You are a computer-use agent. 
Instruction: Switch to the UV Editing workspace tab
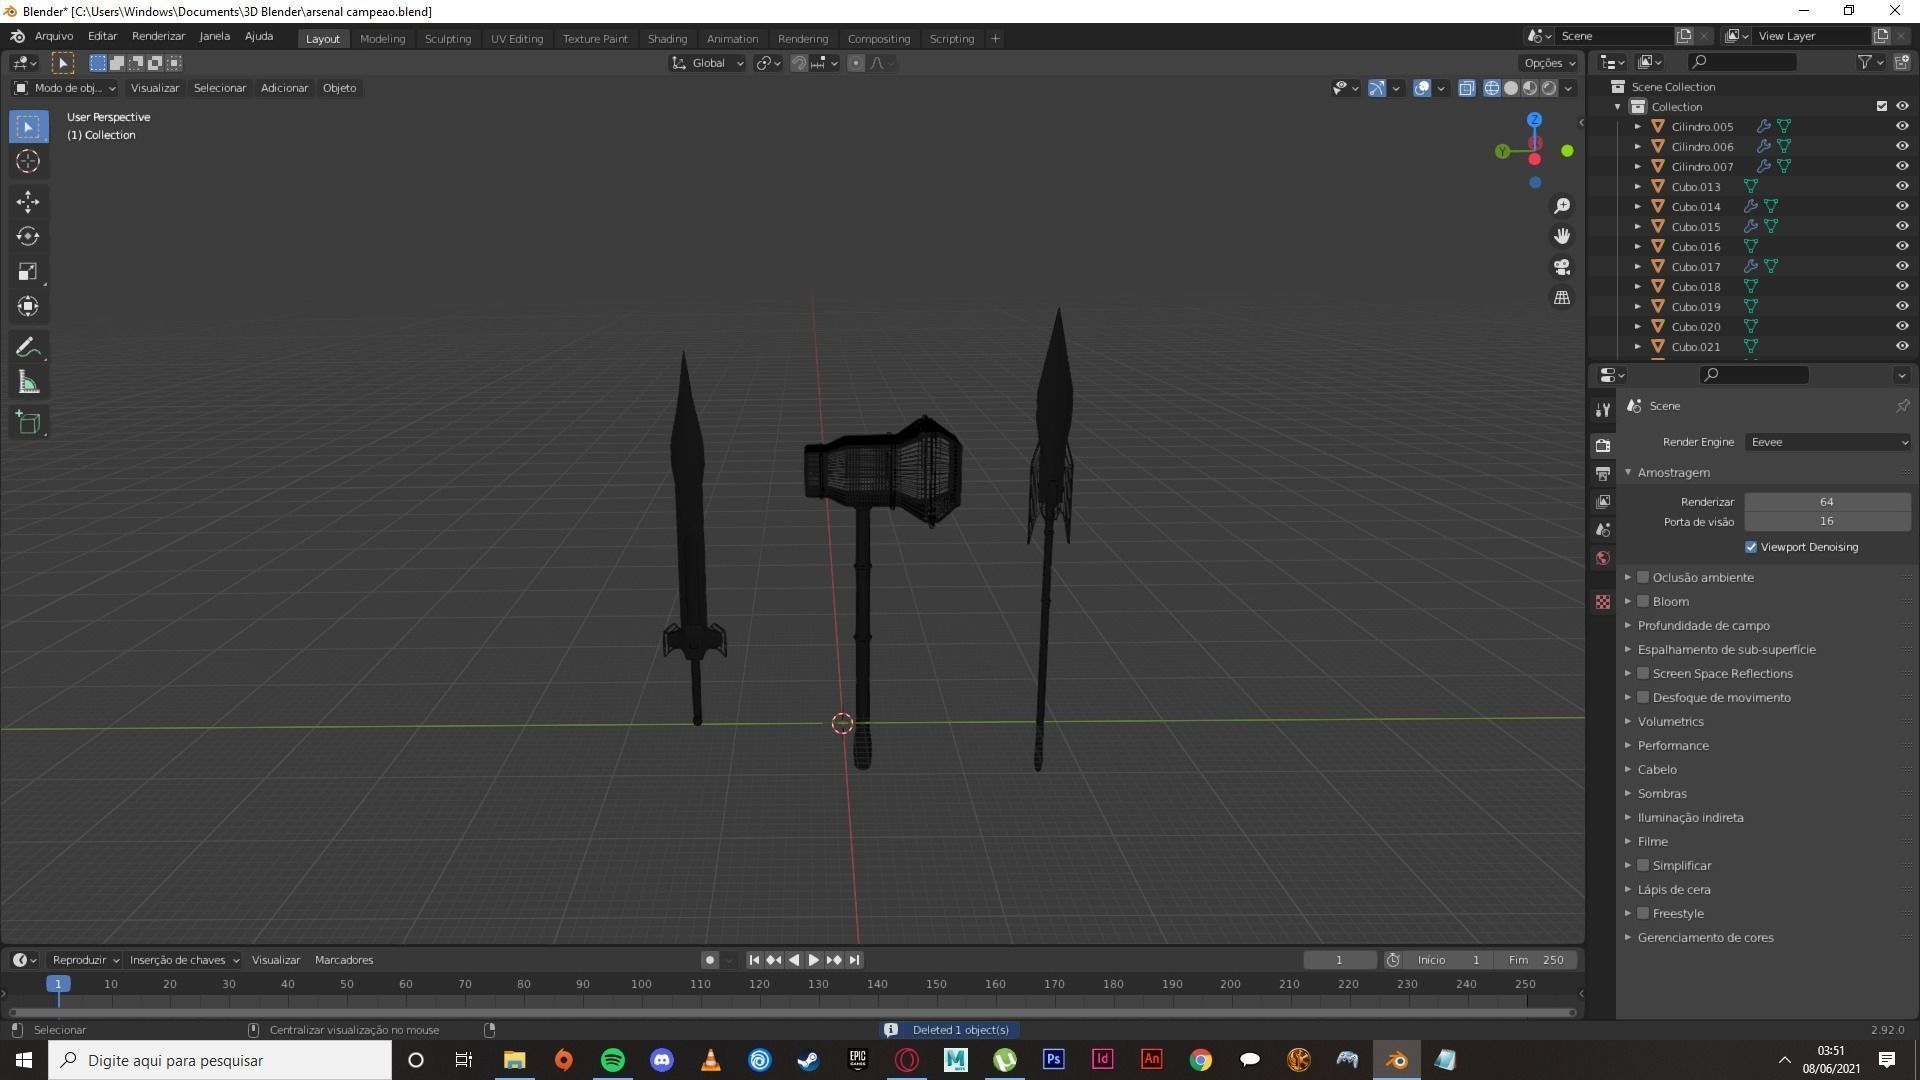(517, 39)
